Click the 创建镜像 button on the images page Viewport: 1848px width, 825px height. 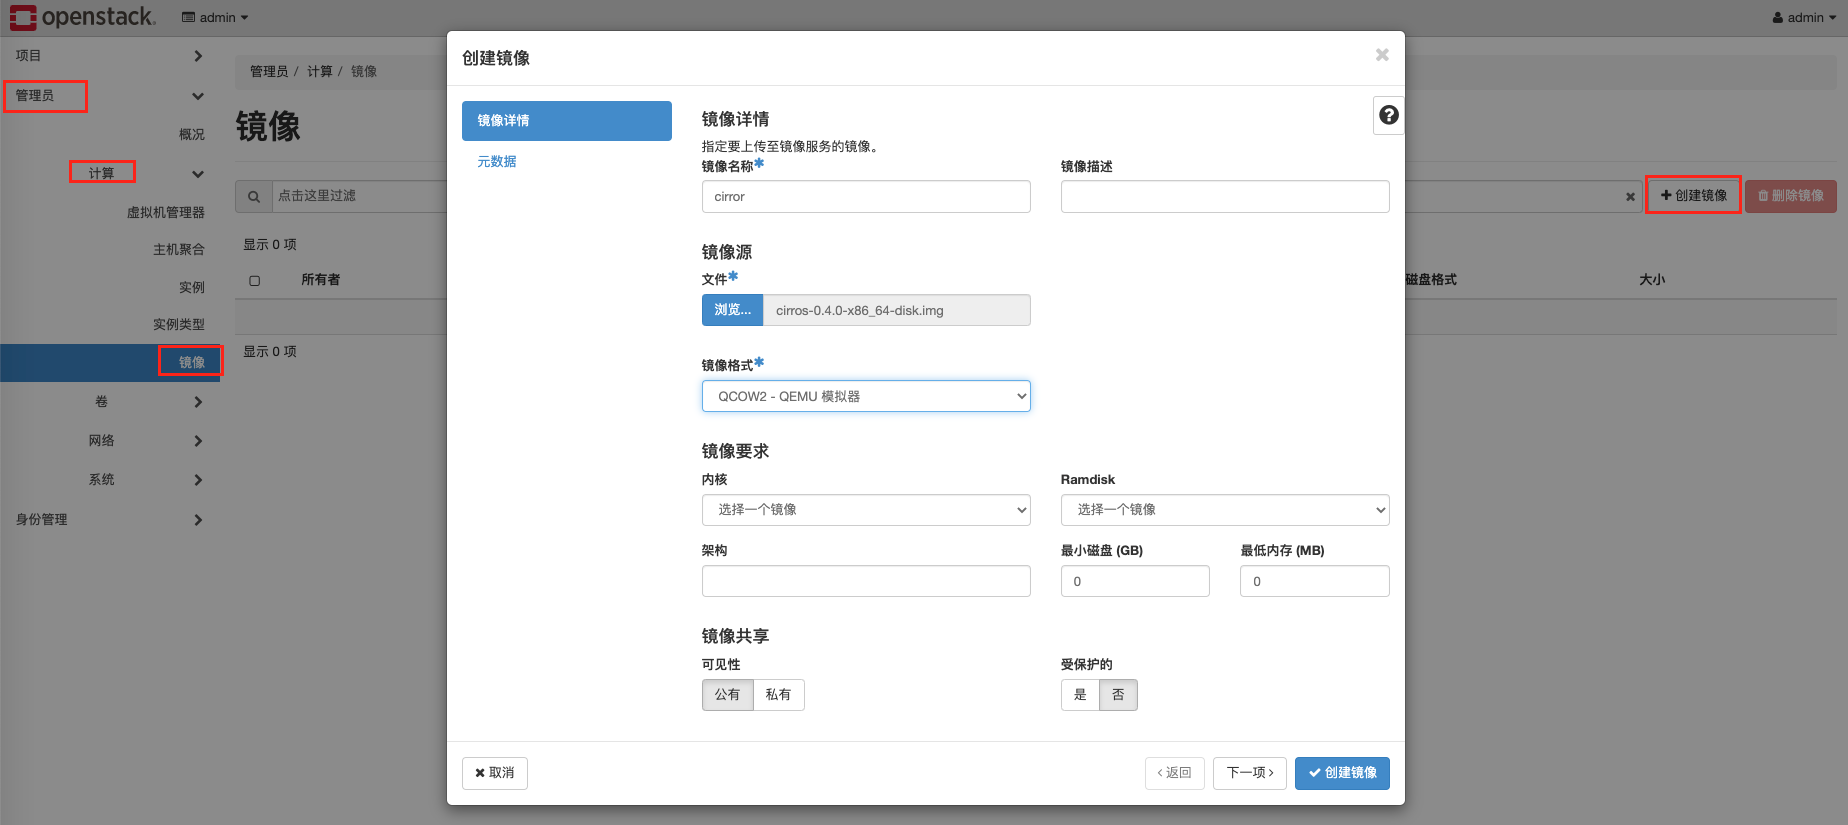click(x=1694, y=196)
